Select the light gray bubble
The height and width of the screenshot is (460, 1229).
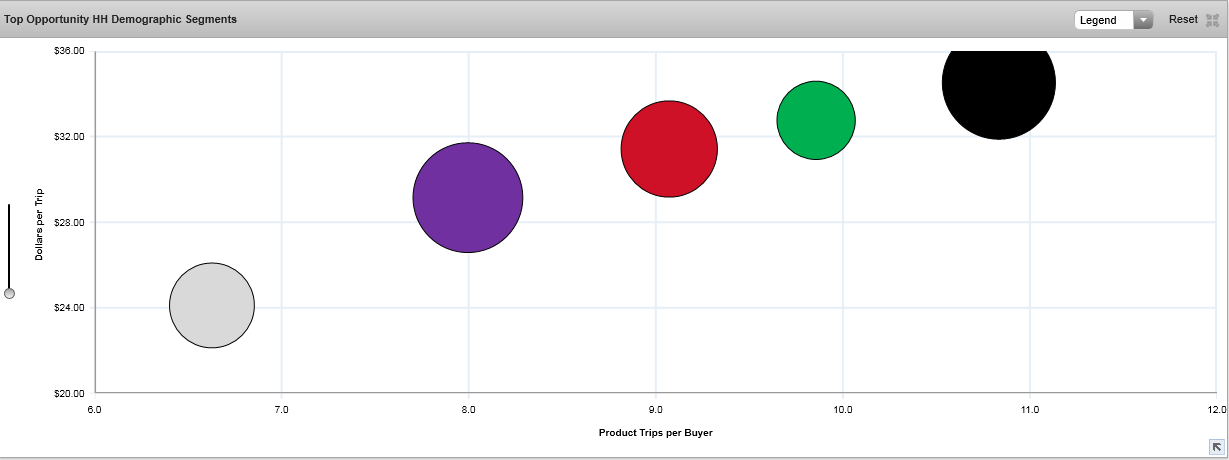click(212, 305)
